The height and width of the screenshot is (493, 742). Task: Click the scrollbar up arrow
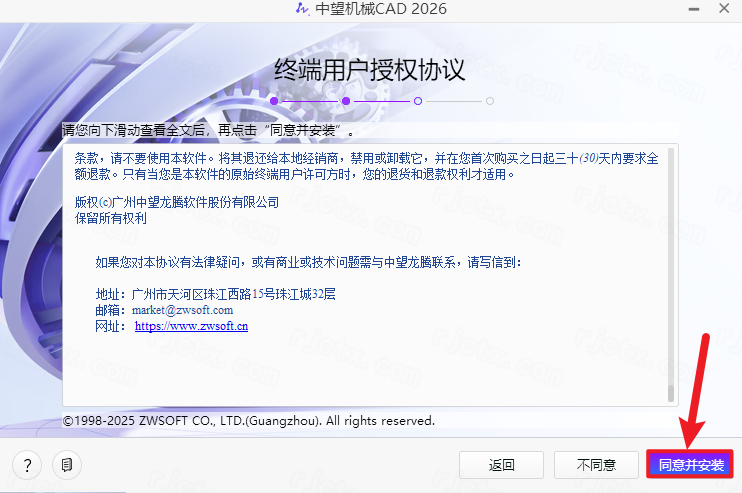pos(671,150)
